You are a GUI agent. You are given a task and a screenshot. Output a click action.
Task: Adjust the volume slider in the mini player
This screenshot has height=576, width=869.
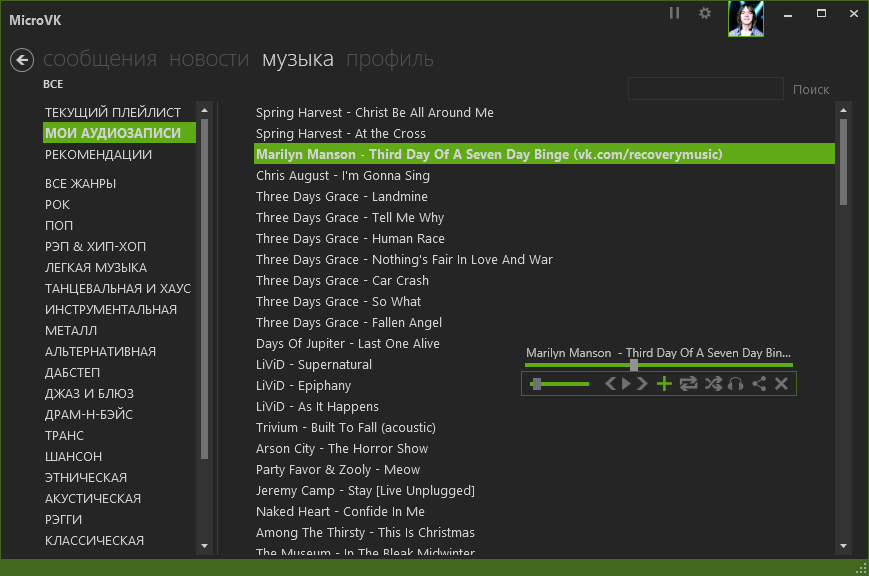point(559,384)
